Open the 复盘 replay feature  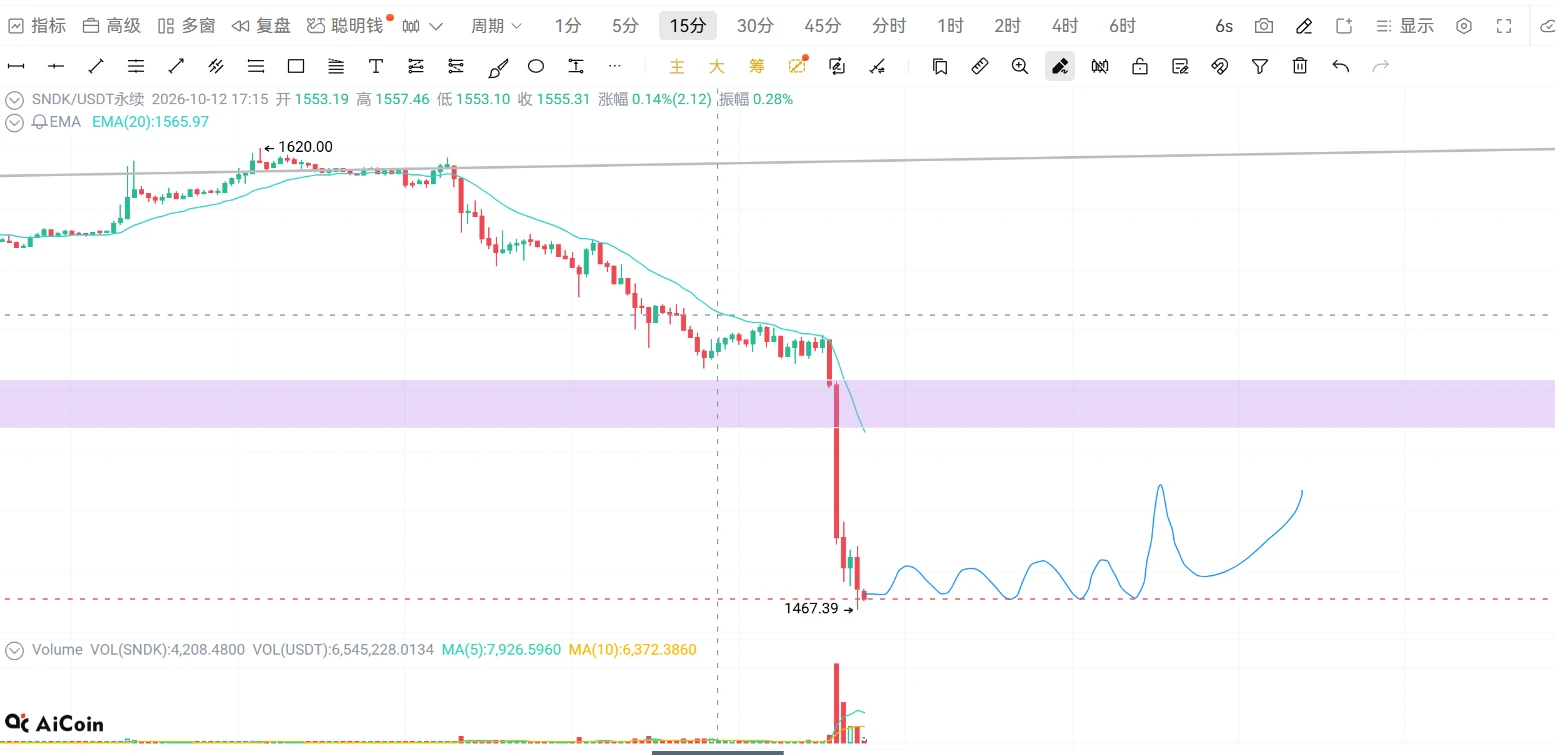261,26
